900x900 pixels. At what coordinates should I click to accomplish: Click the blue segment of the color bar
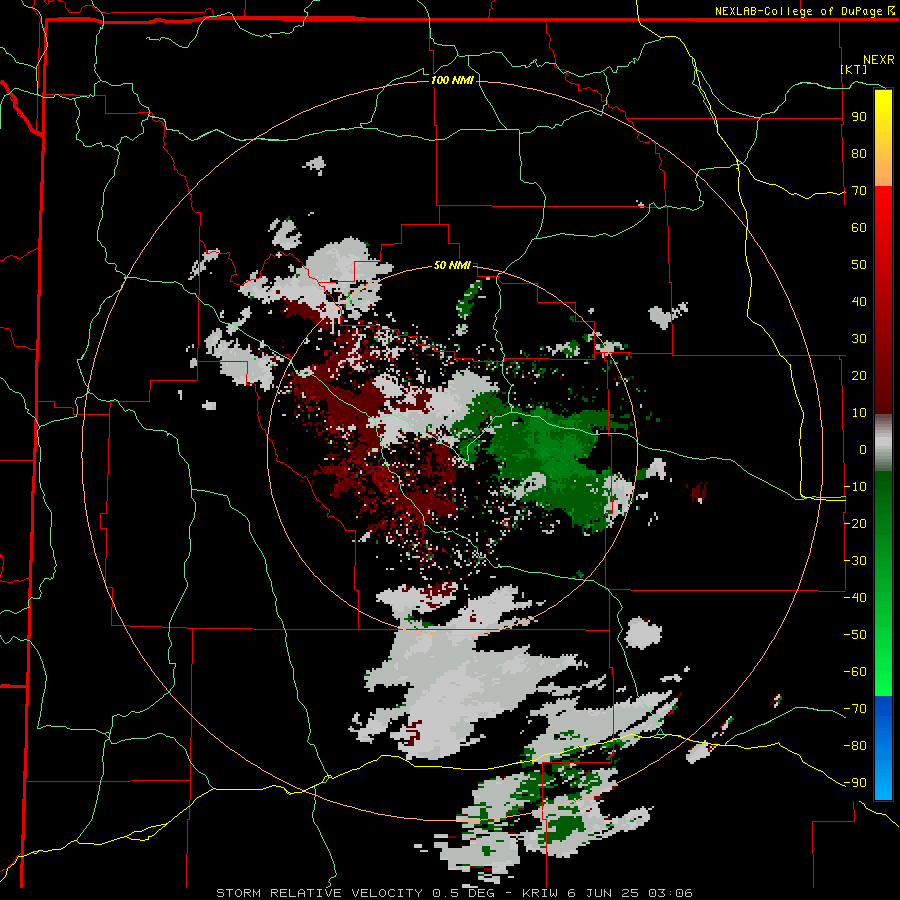[883, 747]
